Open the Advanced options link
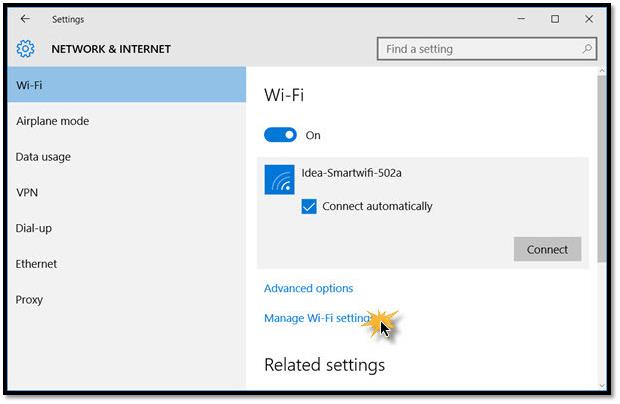The image size is (620, 404). click(308, 288)
